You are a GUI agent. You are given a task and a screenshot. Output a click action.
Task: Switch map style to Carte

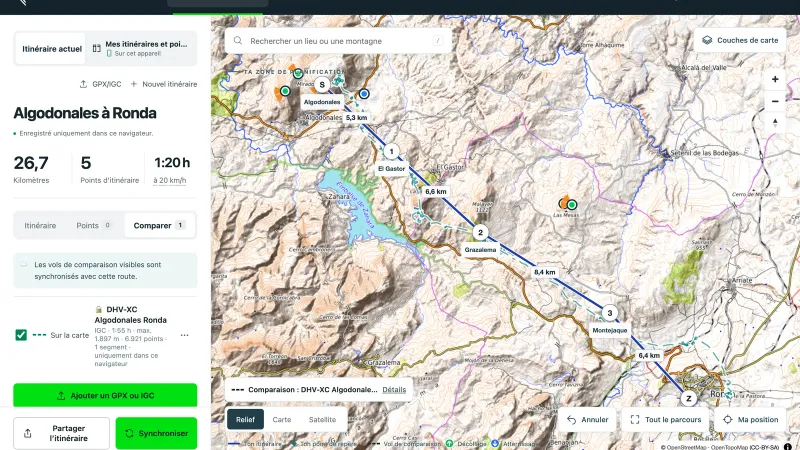[x=282, y=419]
